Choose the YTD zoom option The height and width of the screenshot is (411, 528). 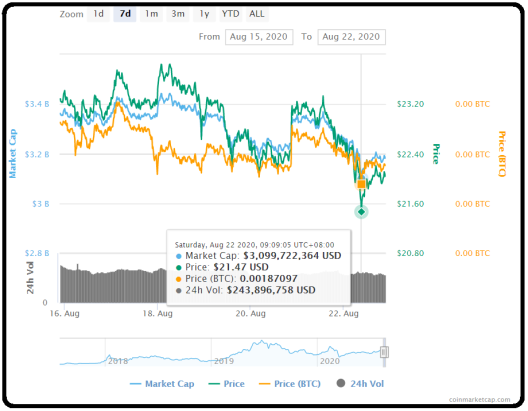point(231,14)
